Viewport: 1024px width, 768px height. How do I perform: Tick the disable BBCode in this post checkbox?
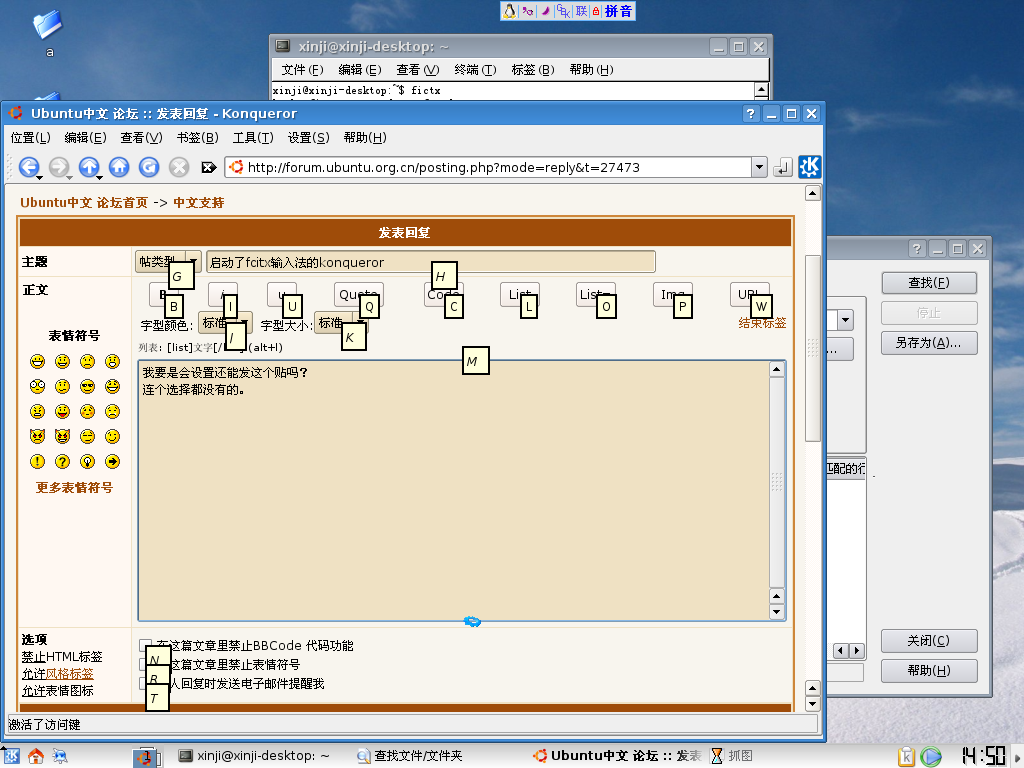(145, 645)
